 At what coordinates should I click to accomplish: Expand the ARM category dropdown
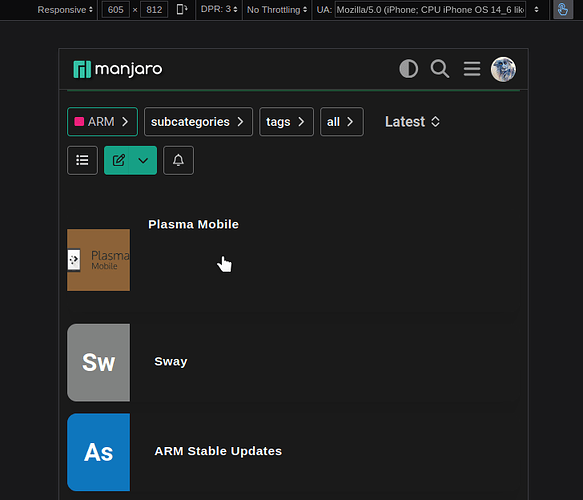[102, 122]
